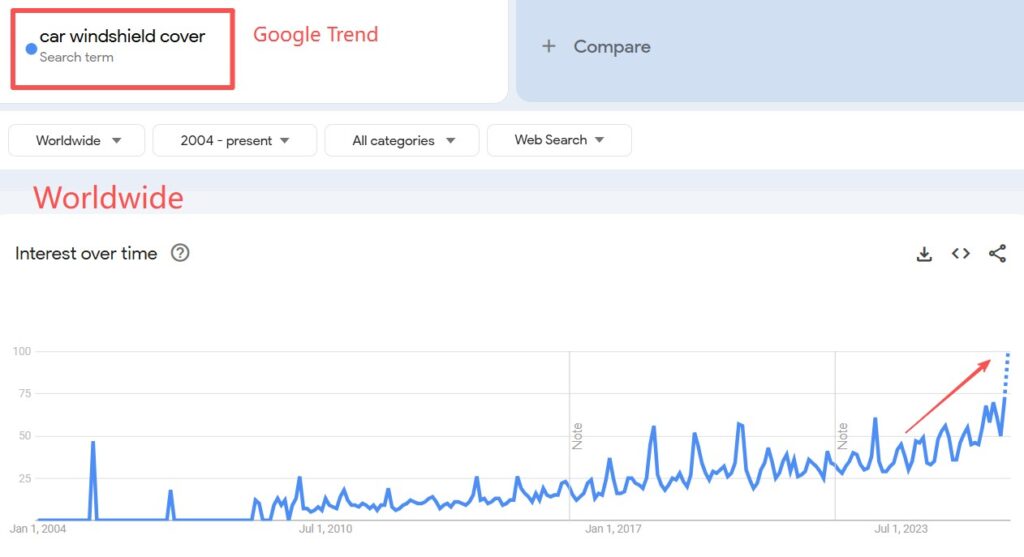Edit the car windshield cover search term

122,37
